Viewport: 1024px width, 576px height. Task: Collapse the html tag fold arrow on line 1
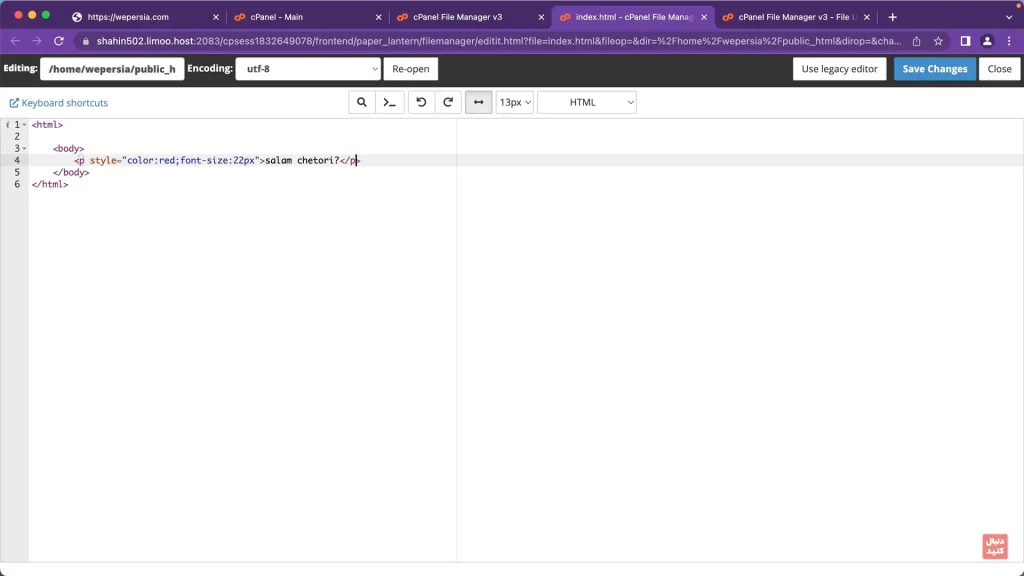pyautogui.click(x=24, y=125)
